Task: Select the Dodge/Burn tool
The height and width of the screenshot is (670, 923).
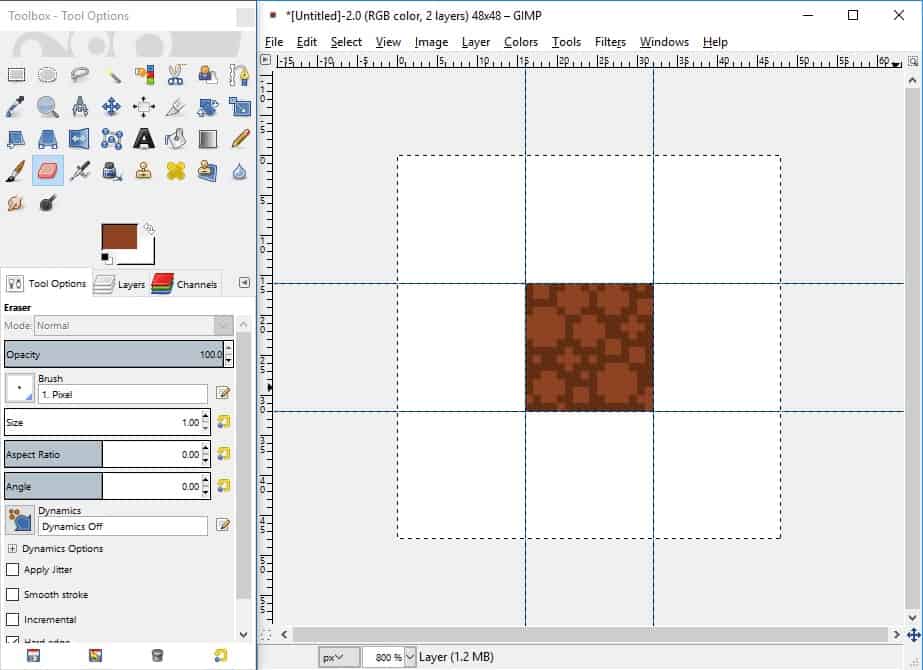Action: pos(48,203)
